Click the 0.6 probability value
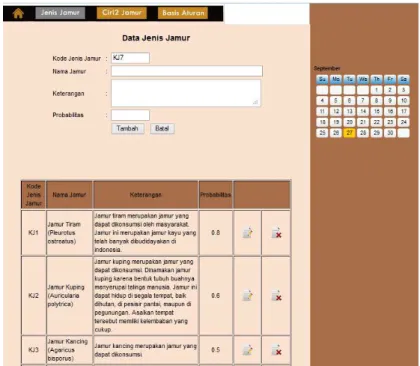 tap(216, 296)
